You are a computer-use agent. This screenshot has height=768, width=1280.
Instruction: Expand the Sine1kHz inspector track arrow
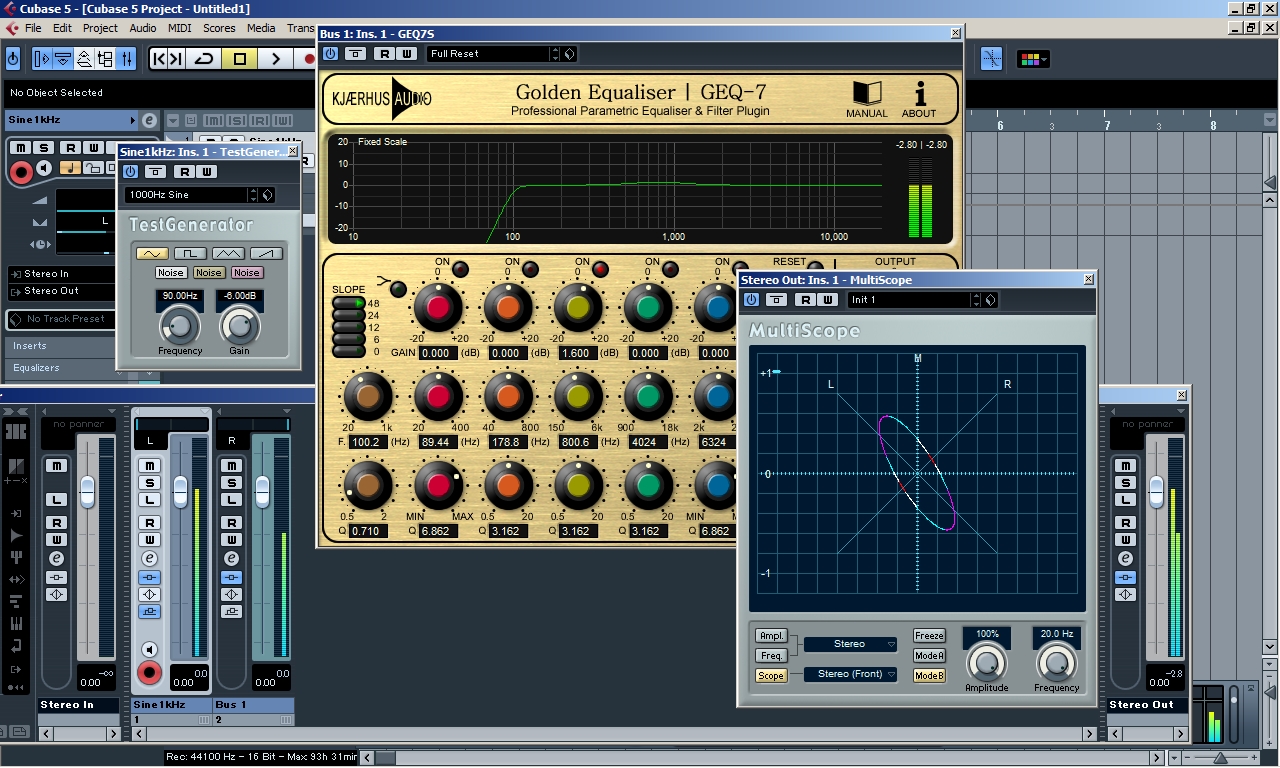point(132,121)
